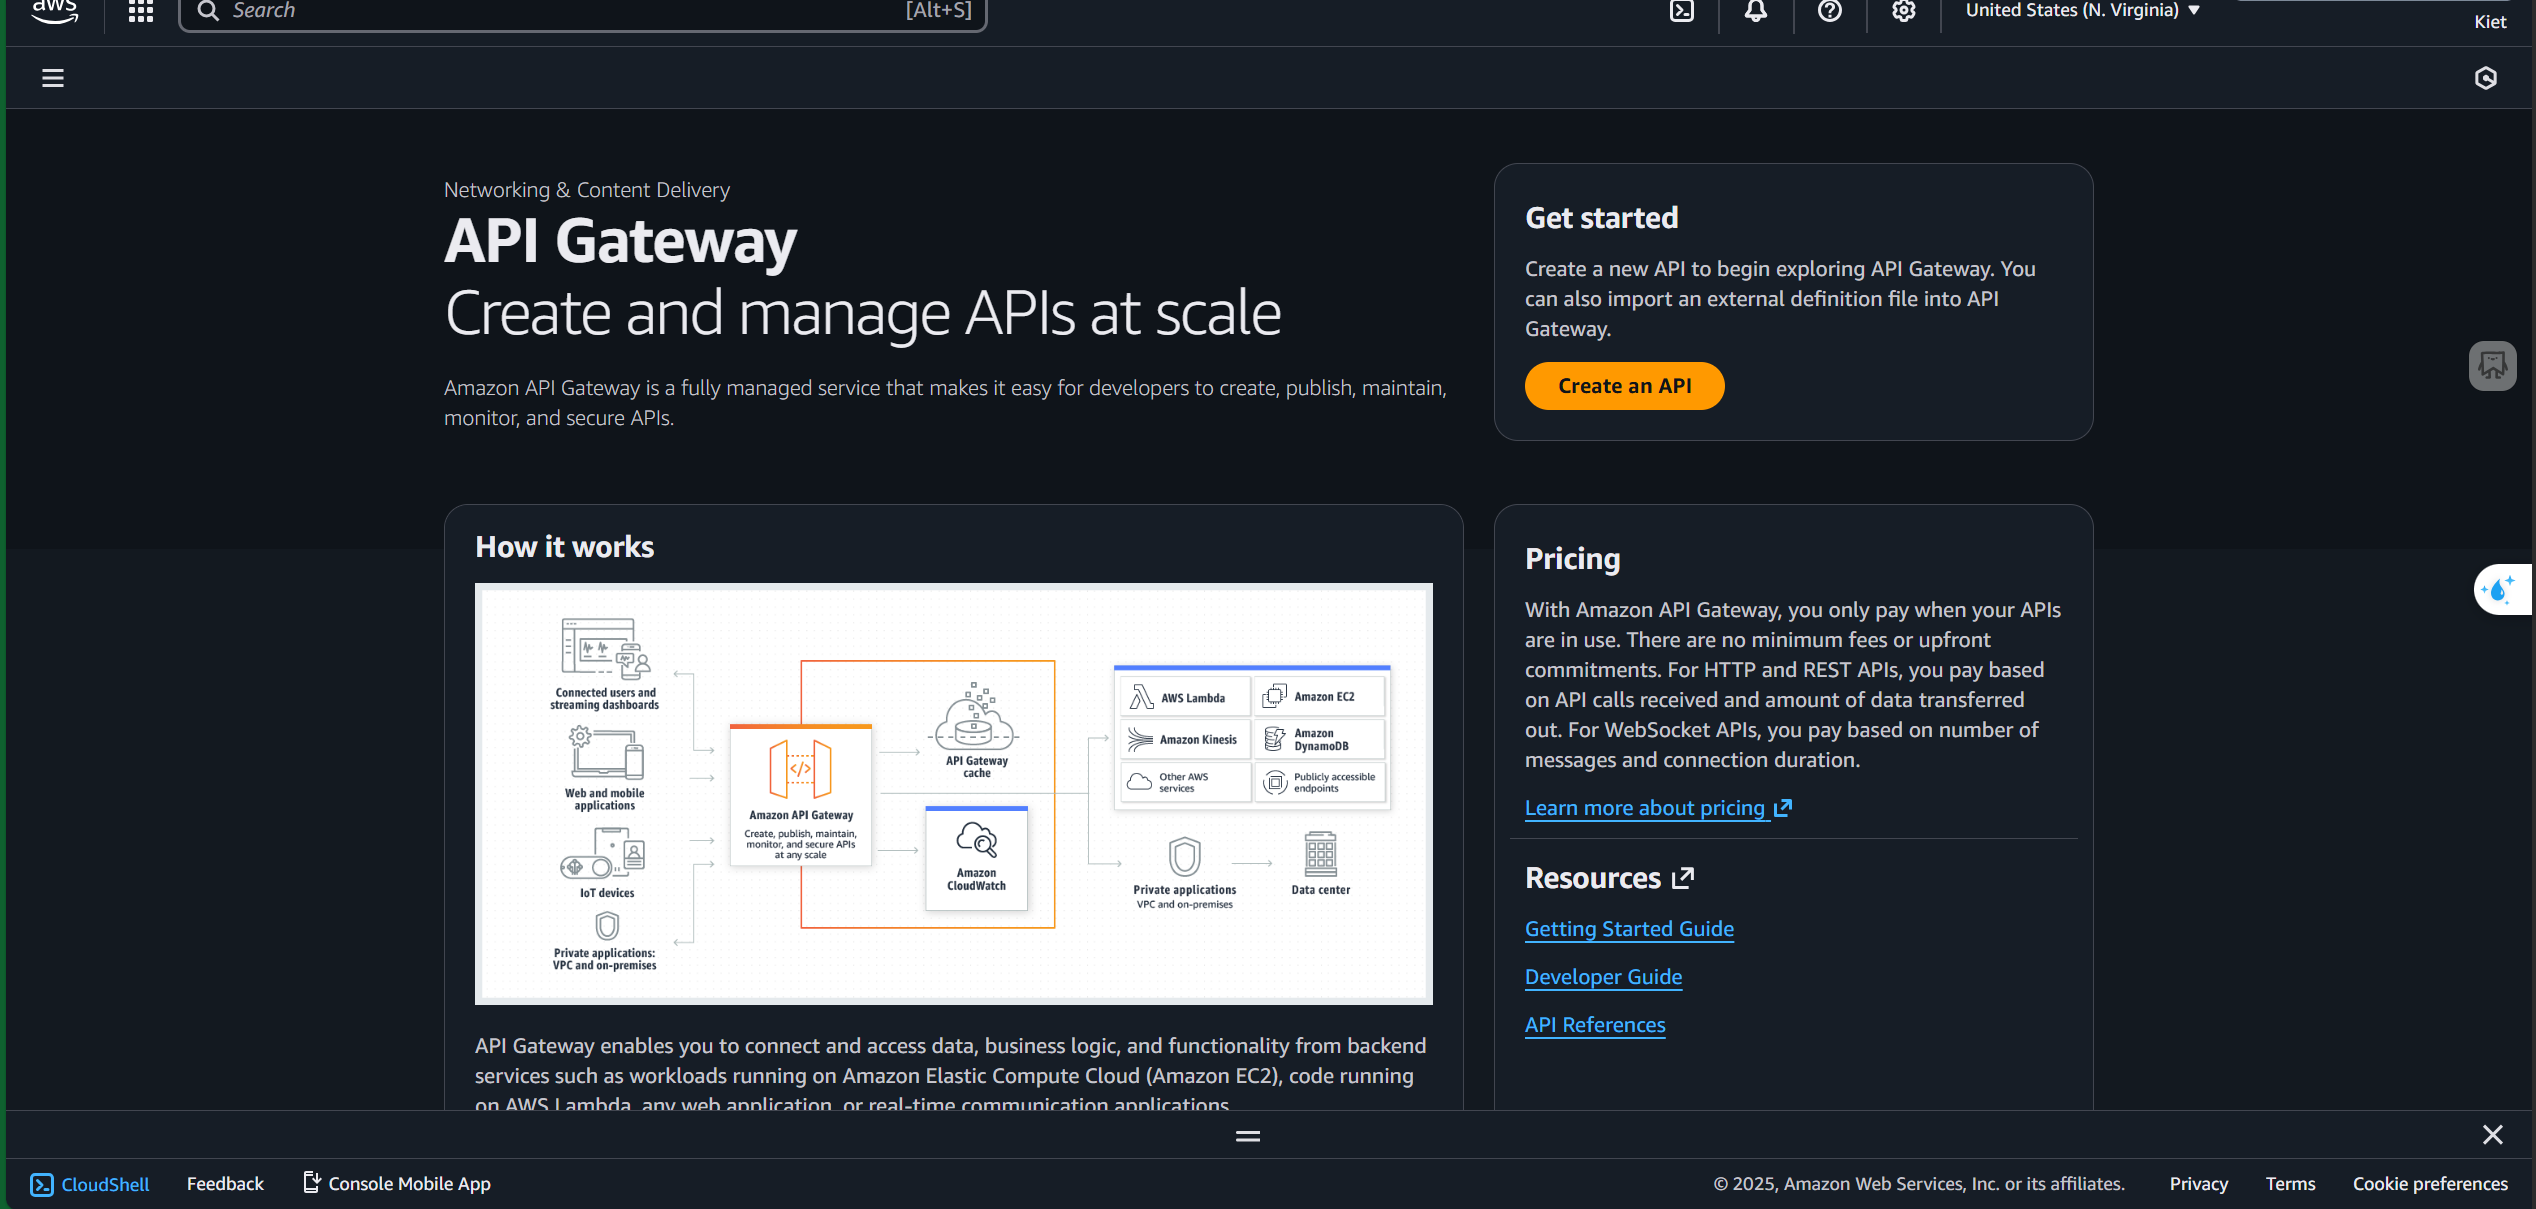Screen dimensions: 2536x1209
Task: Open the Kiet account menu
Action: point(2489,22)
